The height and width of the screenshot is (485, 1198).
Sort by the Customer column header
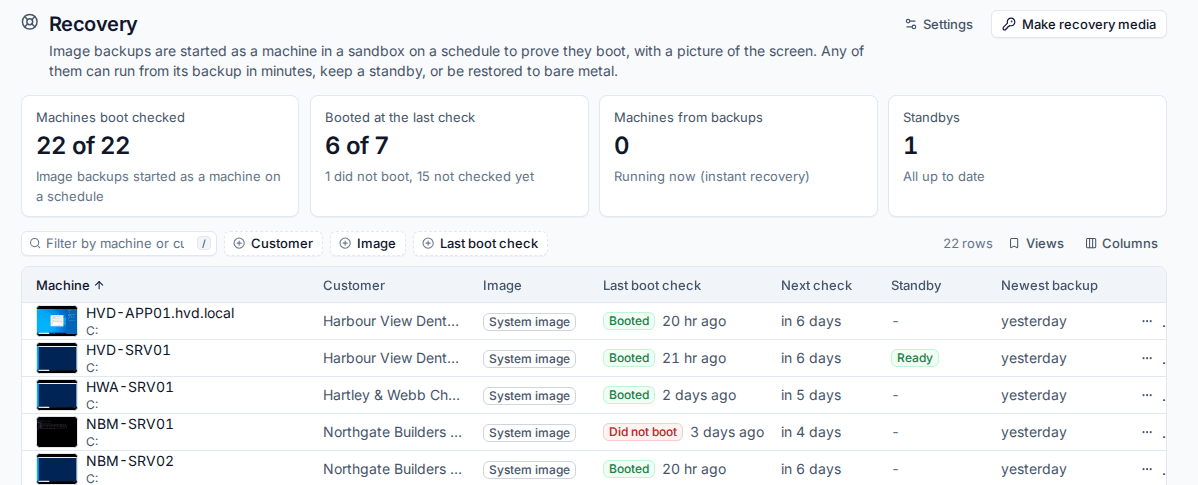[354, 286]
